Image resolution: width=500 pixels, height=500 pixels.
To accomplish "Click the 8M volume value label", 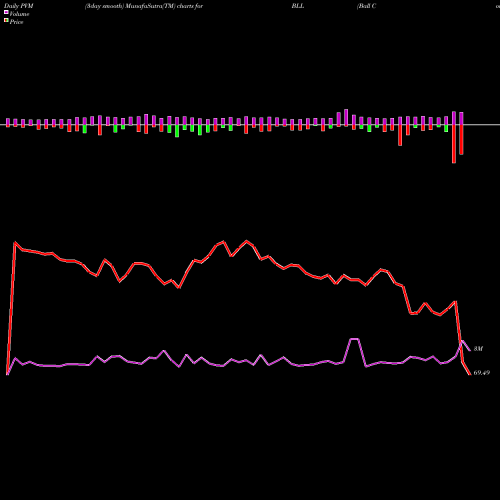I will (478, 349).
